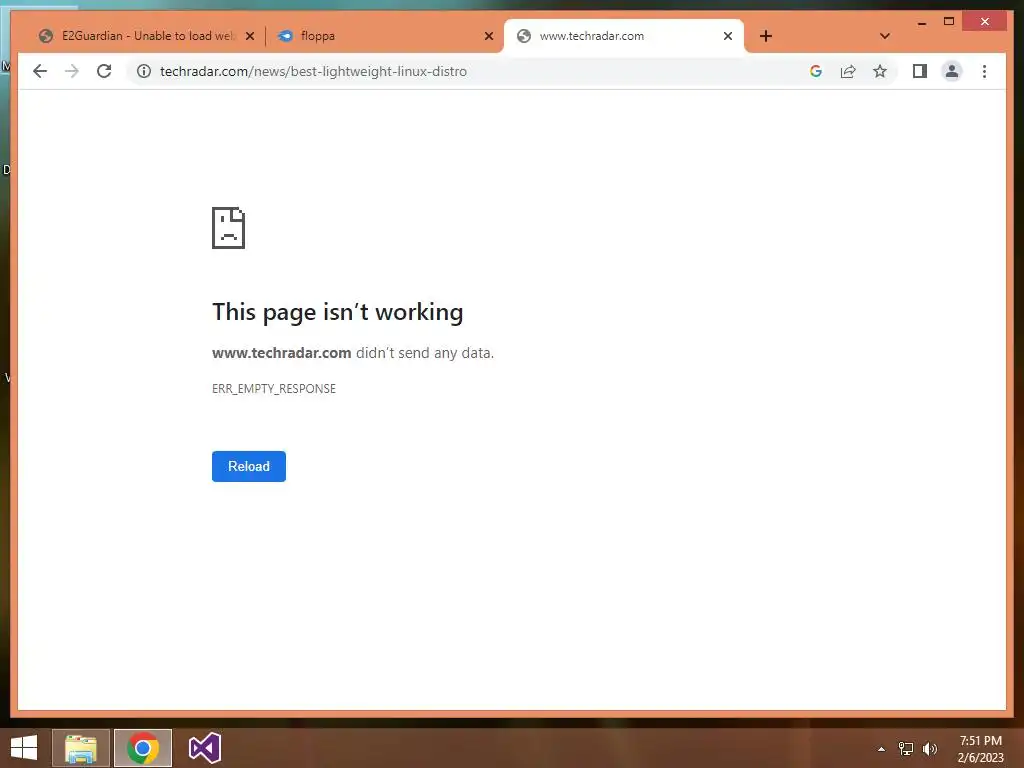Close the E2Guardian tab
1024x768 pixels.
[249, 36]
